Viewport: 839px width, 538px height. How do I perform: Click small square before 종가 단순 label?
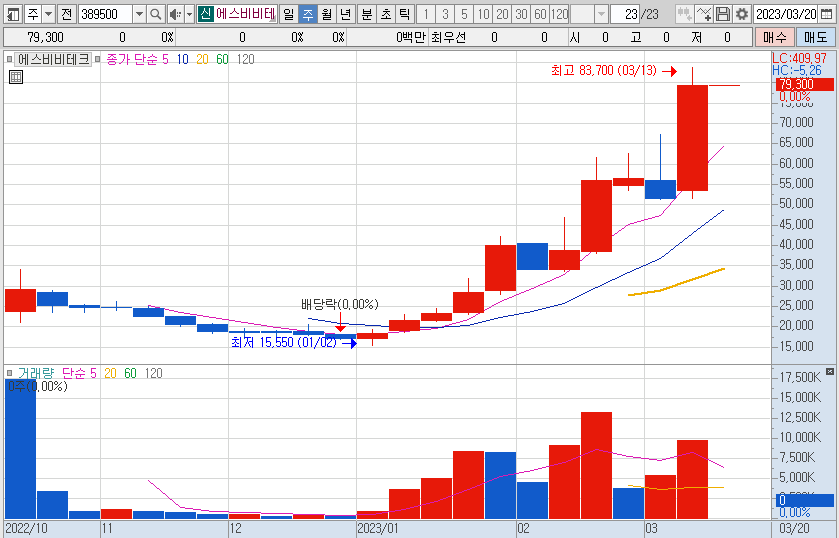point(97,59)
